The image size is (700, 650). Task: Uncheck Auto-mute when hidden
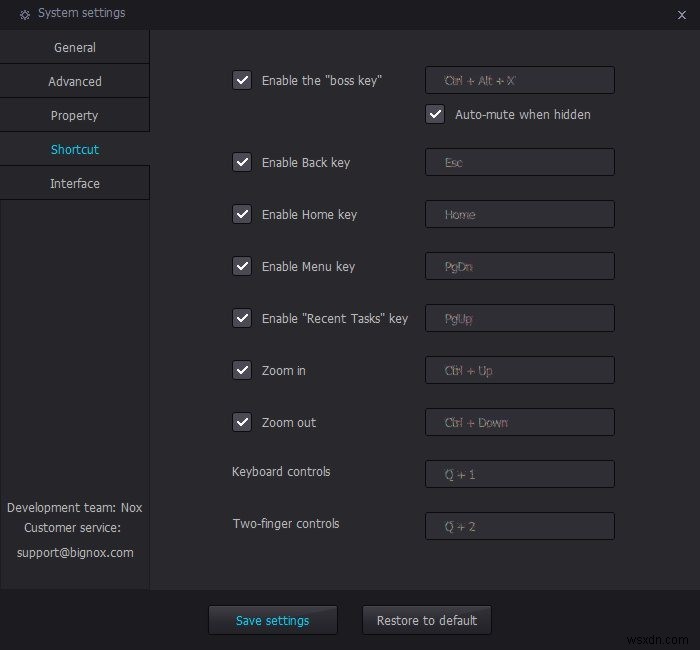pos(435,114)
